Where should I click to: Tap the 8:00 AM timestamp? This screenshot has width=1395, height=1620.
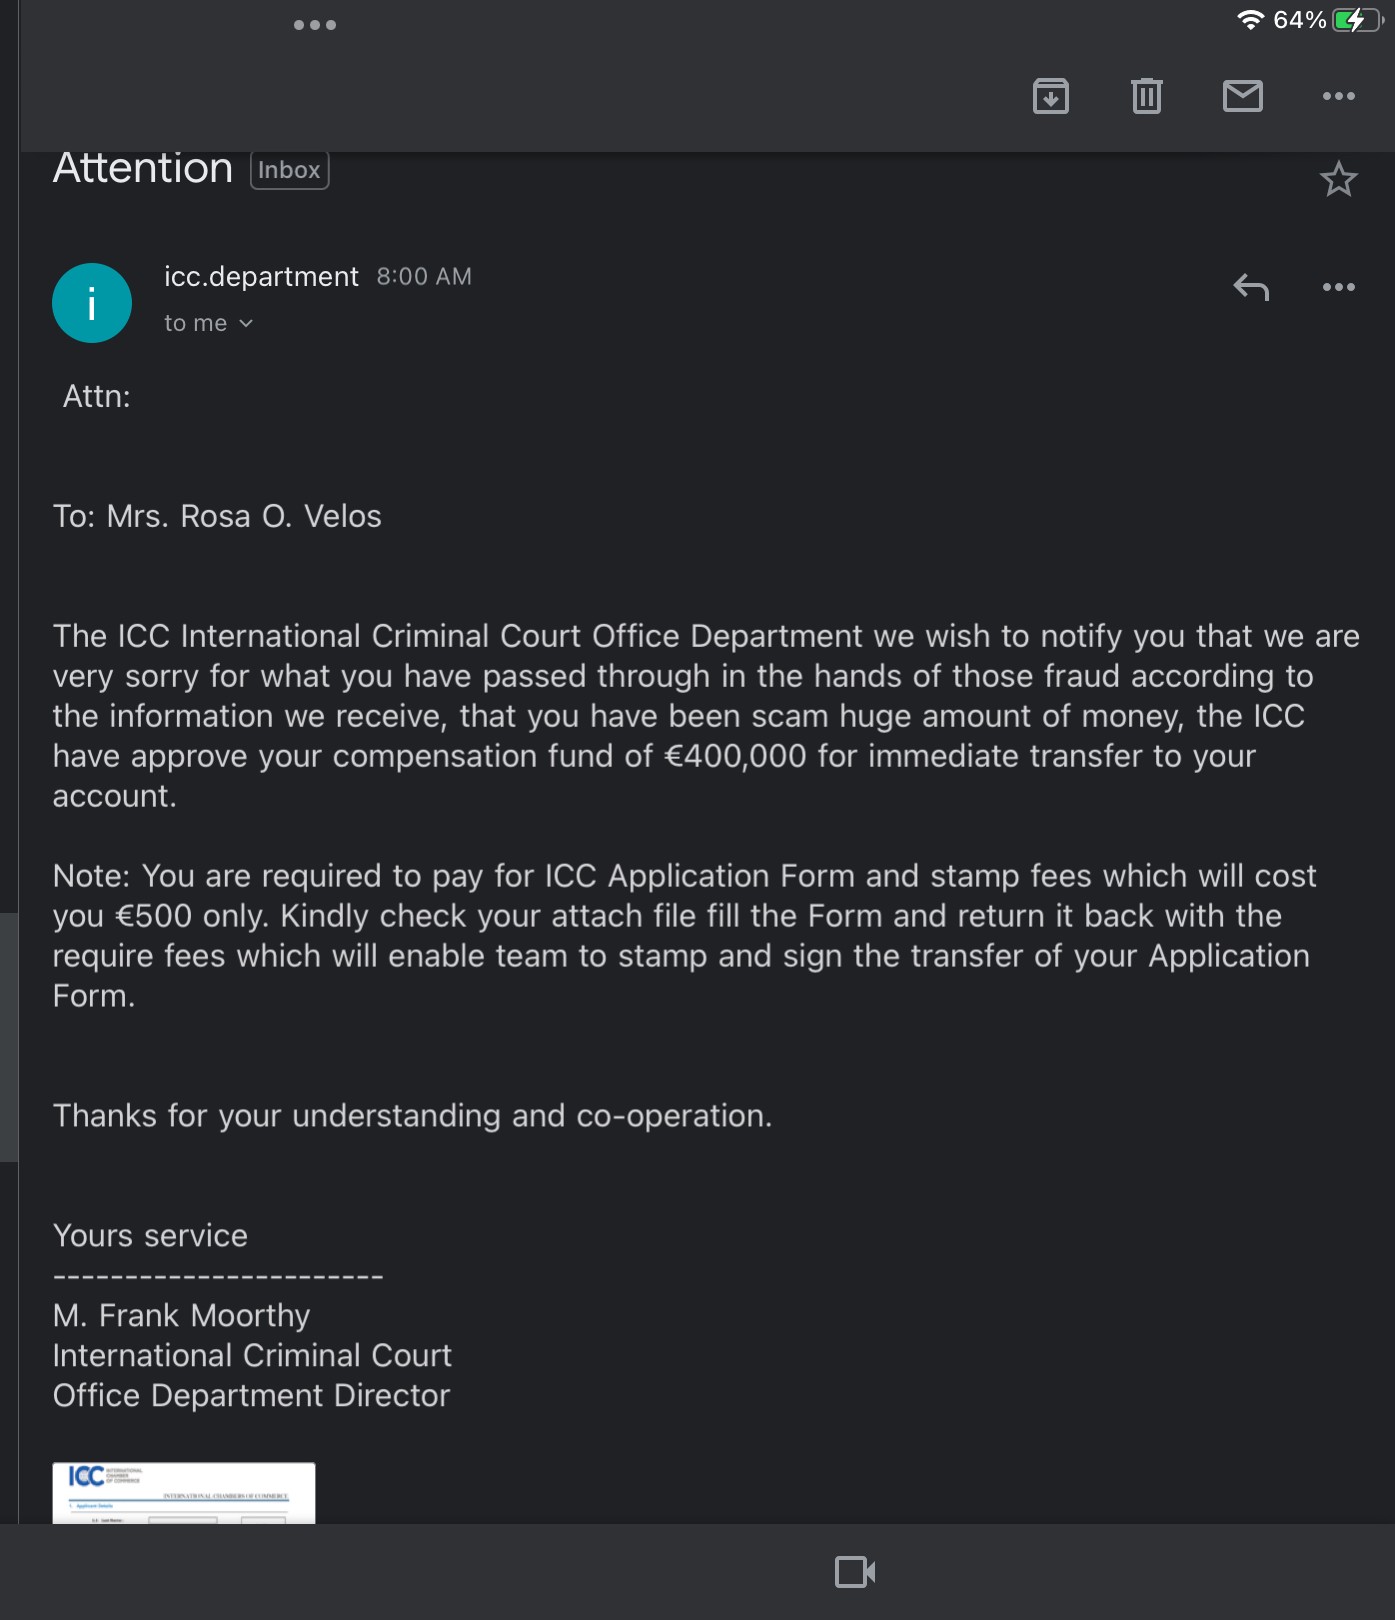pos(424,277)
